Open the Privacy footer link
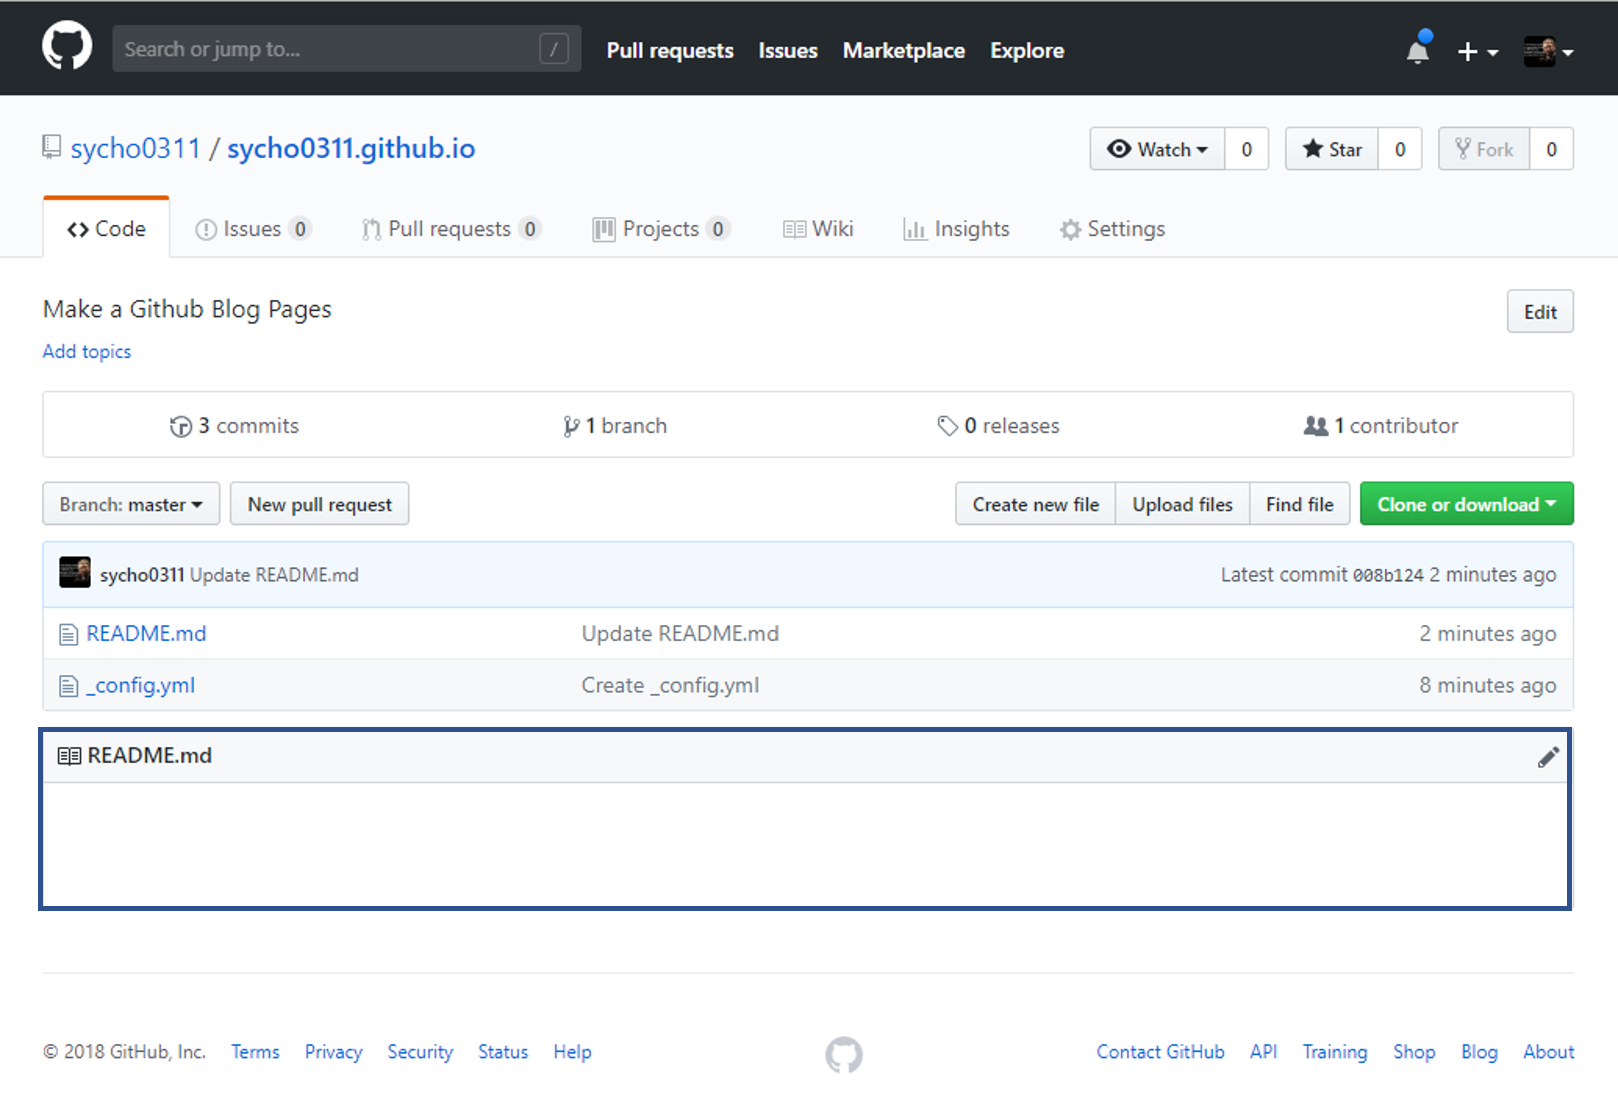 click(333, 1052)
